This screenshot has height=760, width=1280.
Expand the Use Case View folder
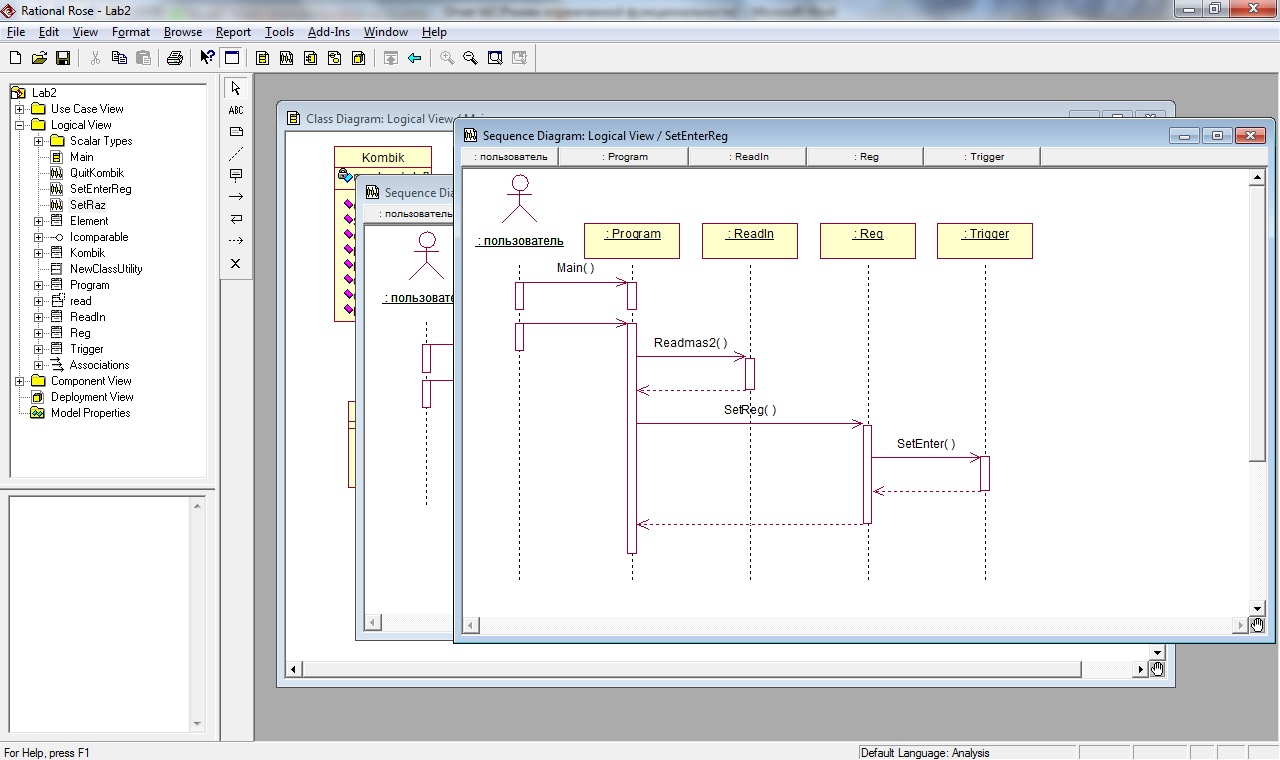(20, 109)
